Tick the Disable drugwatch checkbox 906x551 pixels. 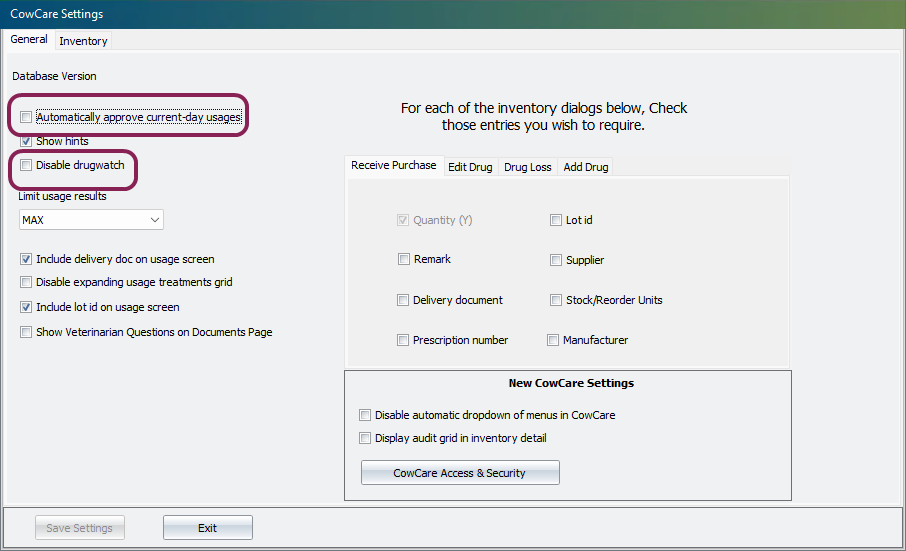[26, 165]
